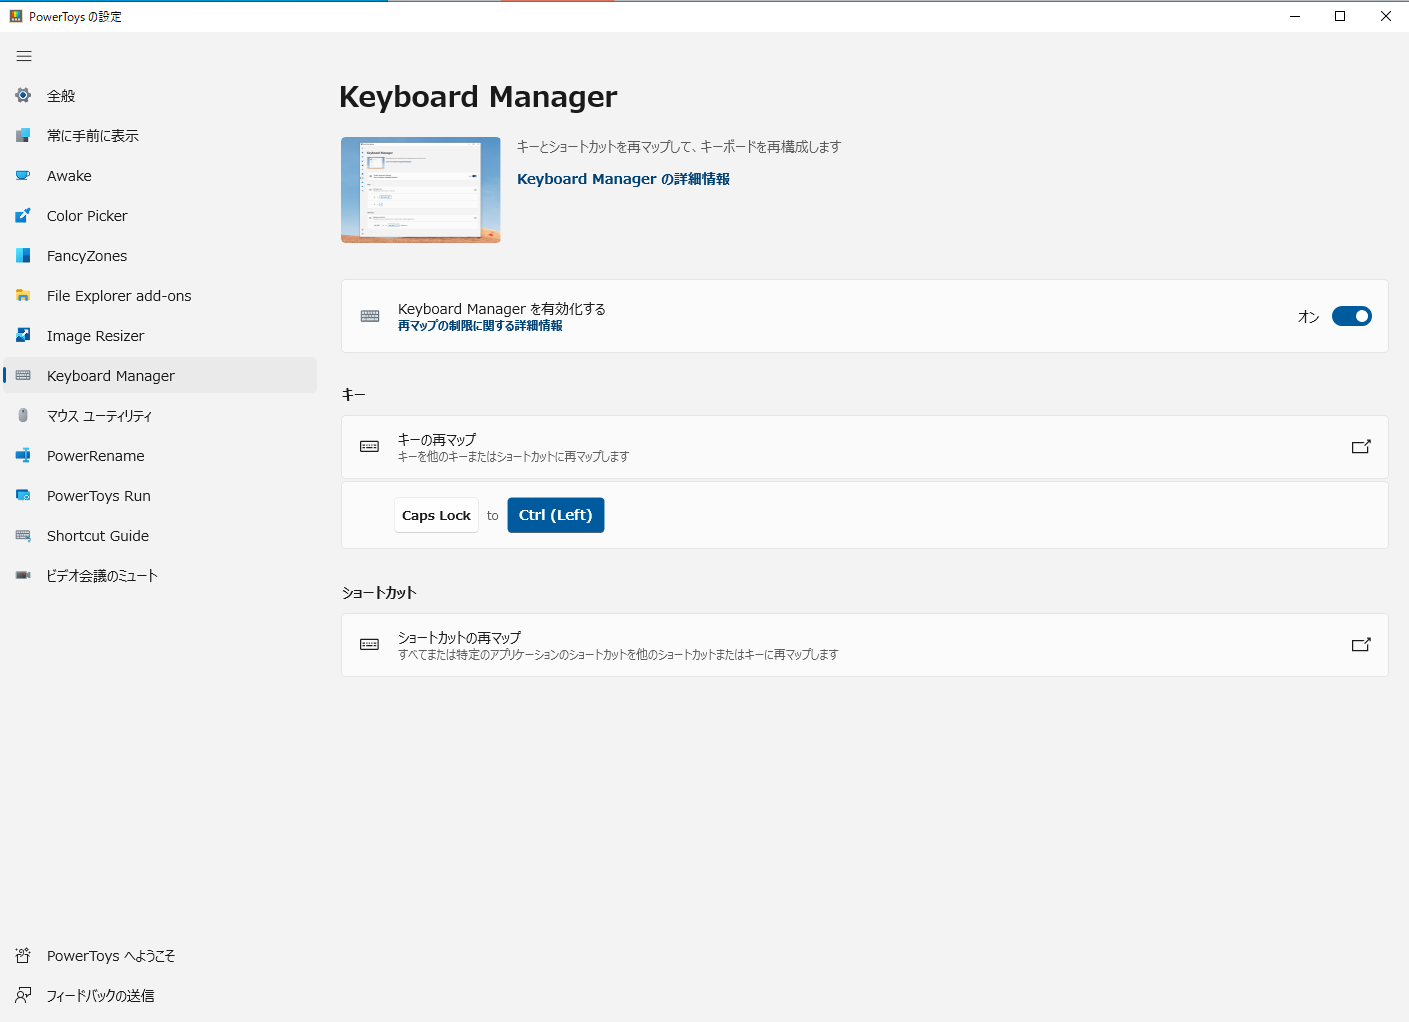Select the File Explorer add-ons icon
This screenshot has width=1409, height=1022.
22,295
